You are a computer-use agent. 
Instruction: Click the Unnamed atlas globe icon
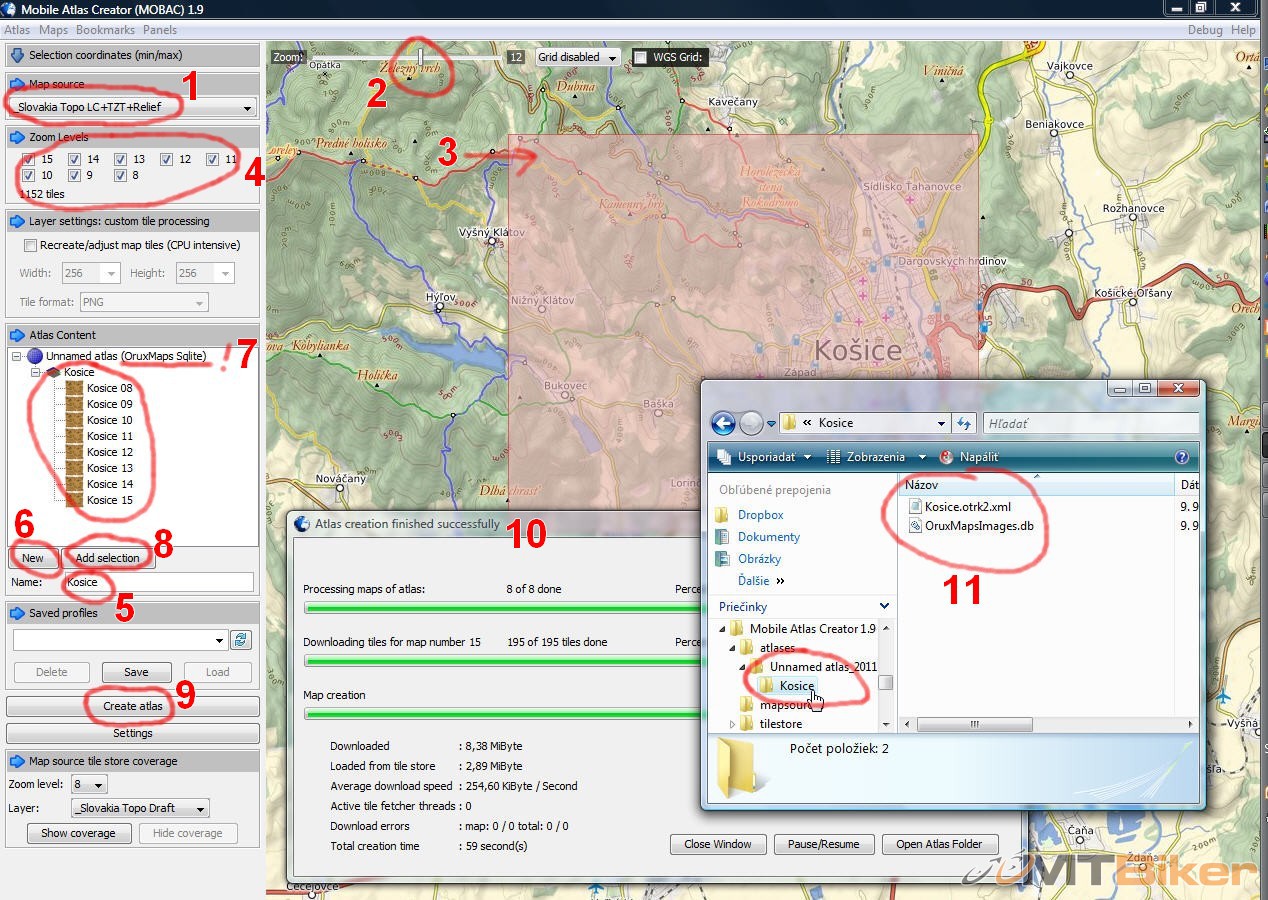(35, 356)
